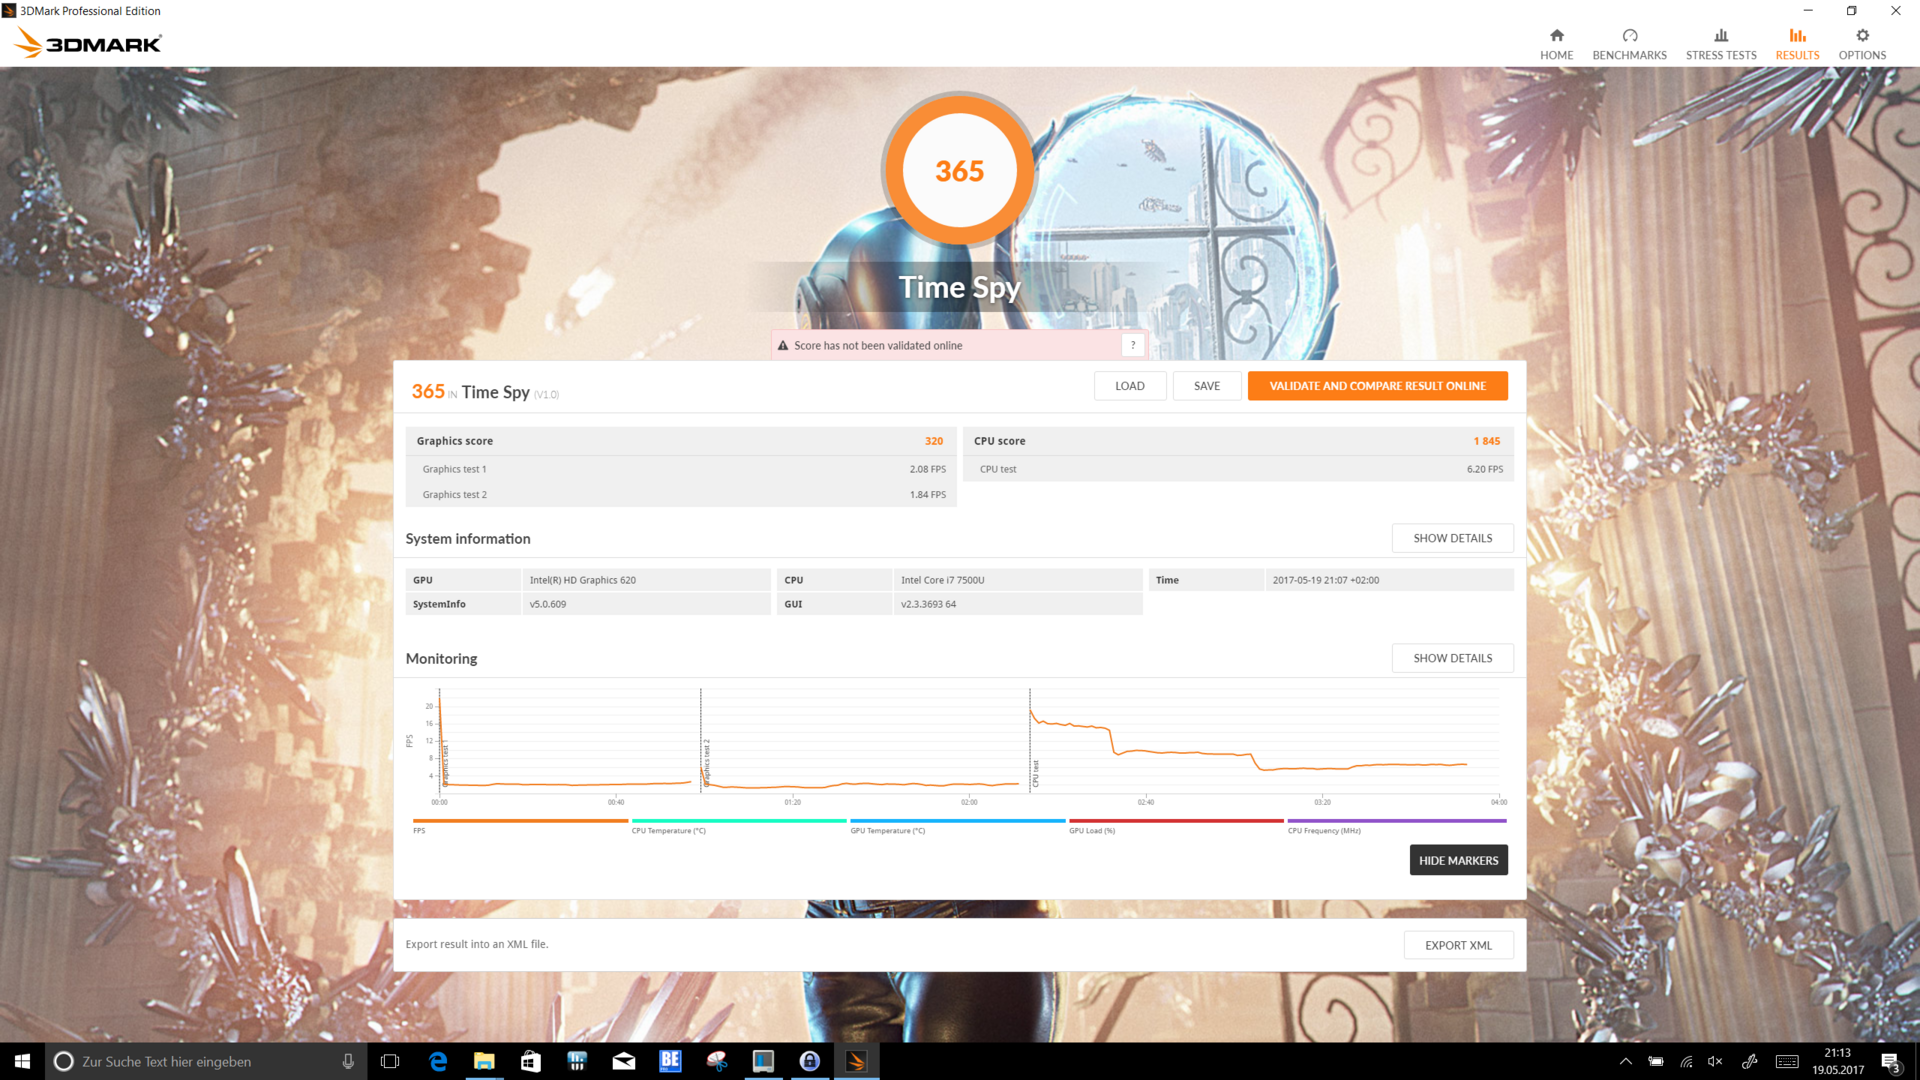
Task: Click the Task View taskbar icon
Action: (x=390, y=1061)
